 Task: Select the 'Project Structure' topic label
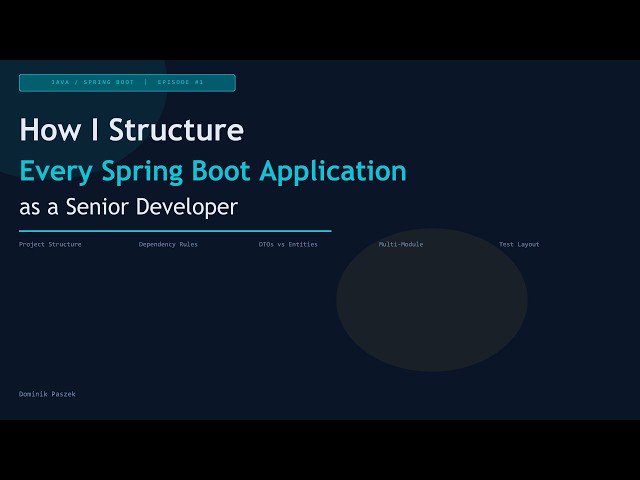point(50,244)
